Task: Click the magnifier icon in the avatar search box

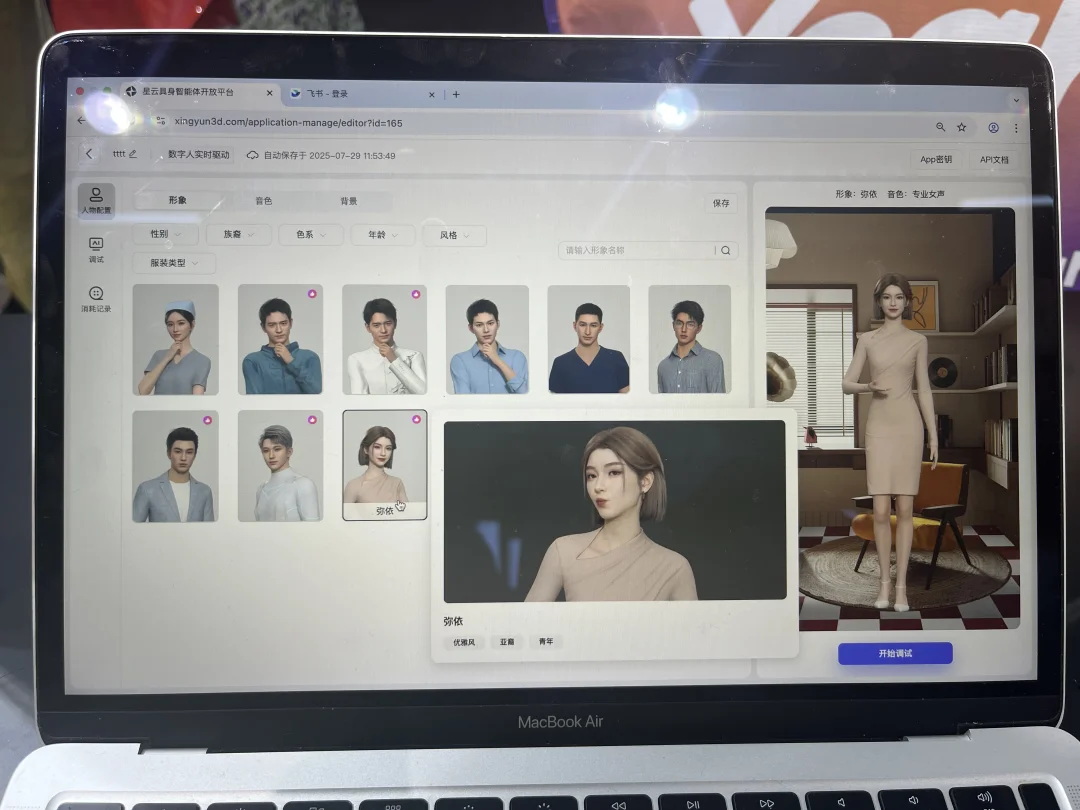Action: pyautogui.click(x=725, y=250)
